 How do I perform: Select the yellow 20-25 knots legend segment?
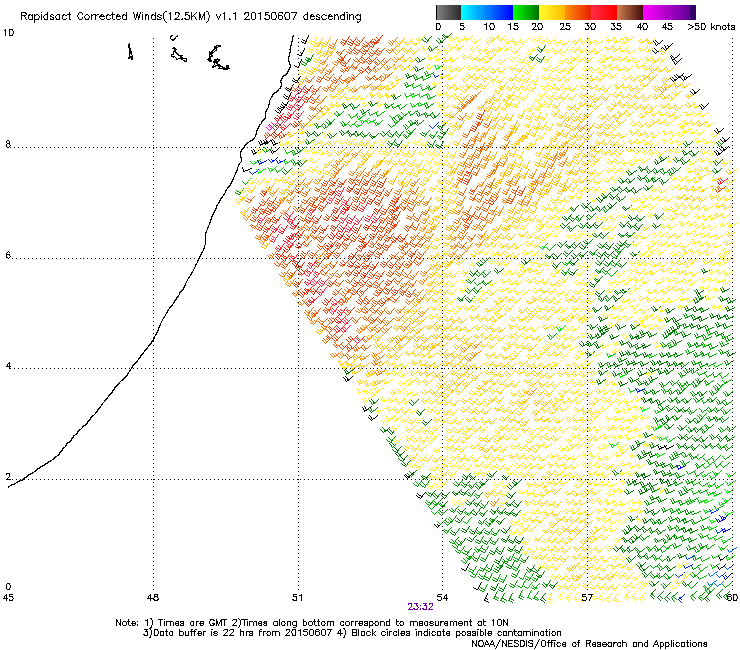pos(552,12)
